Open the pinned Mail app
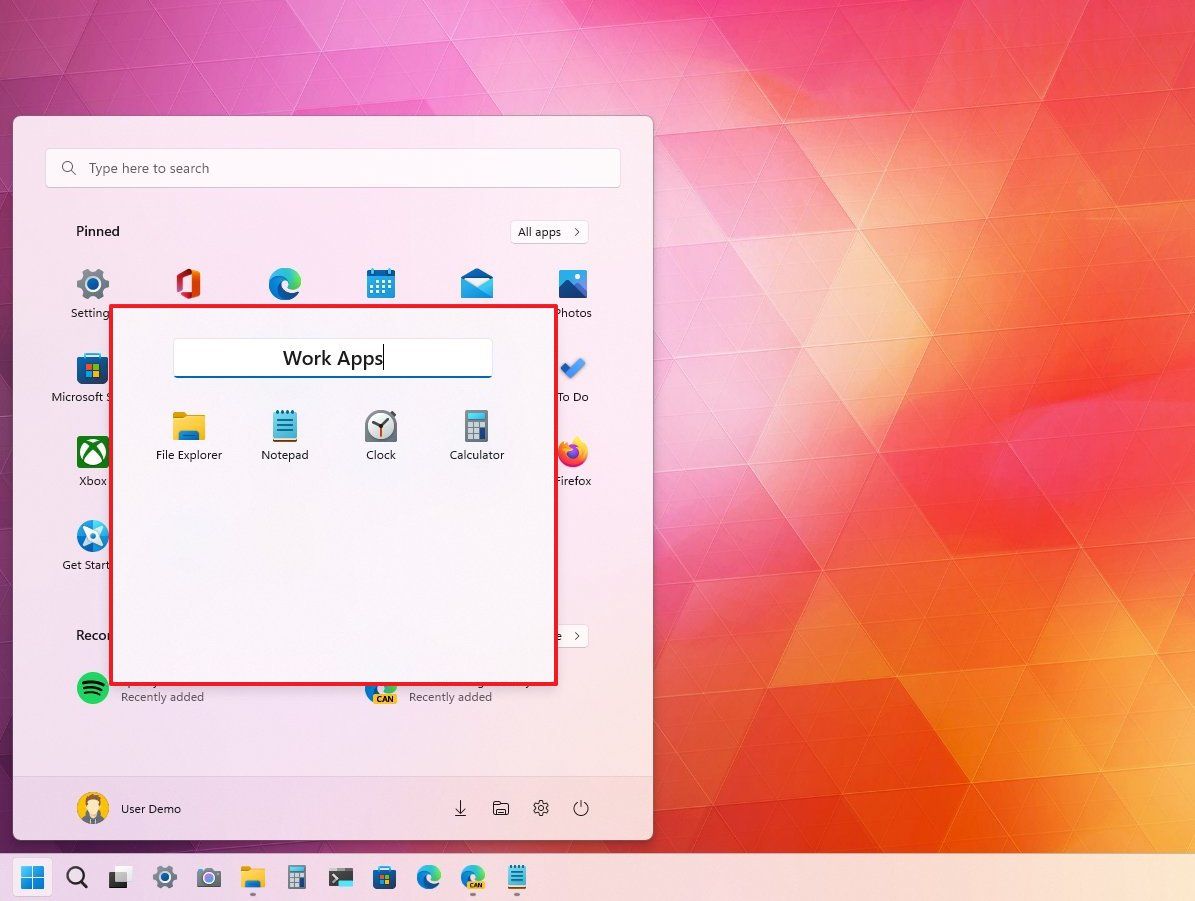 tap(476, 285)
